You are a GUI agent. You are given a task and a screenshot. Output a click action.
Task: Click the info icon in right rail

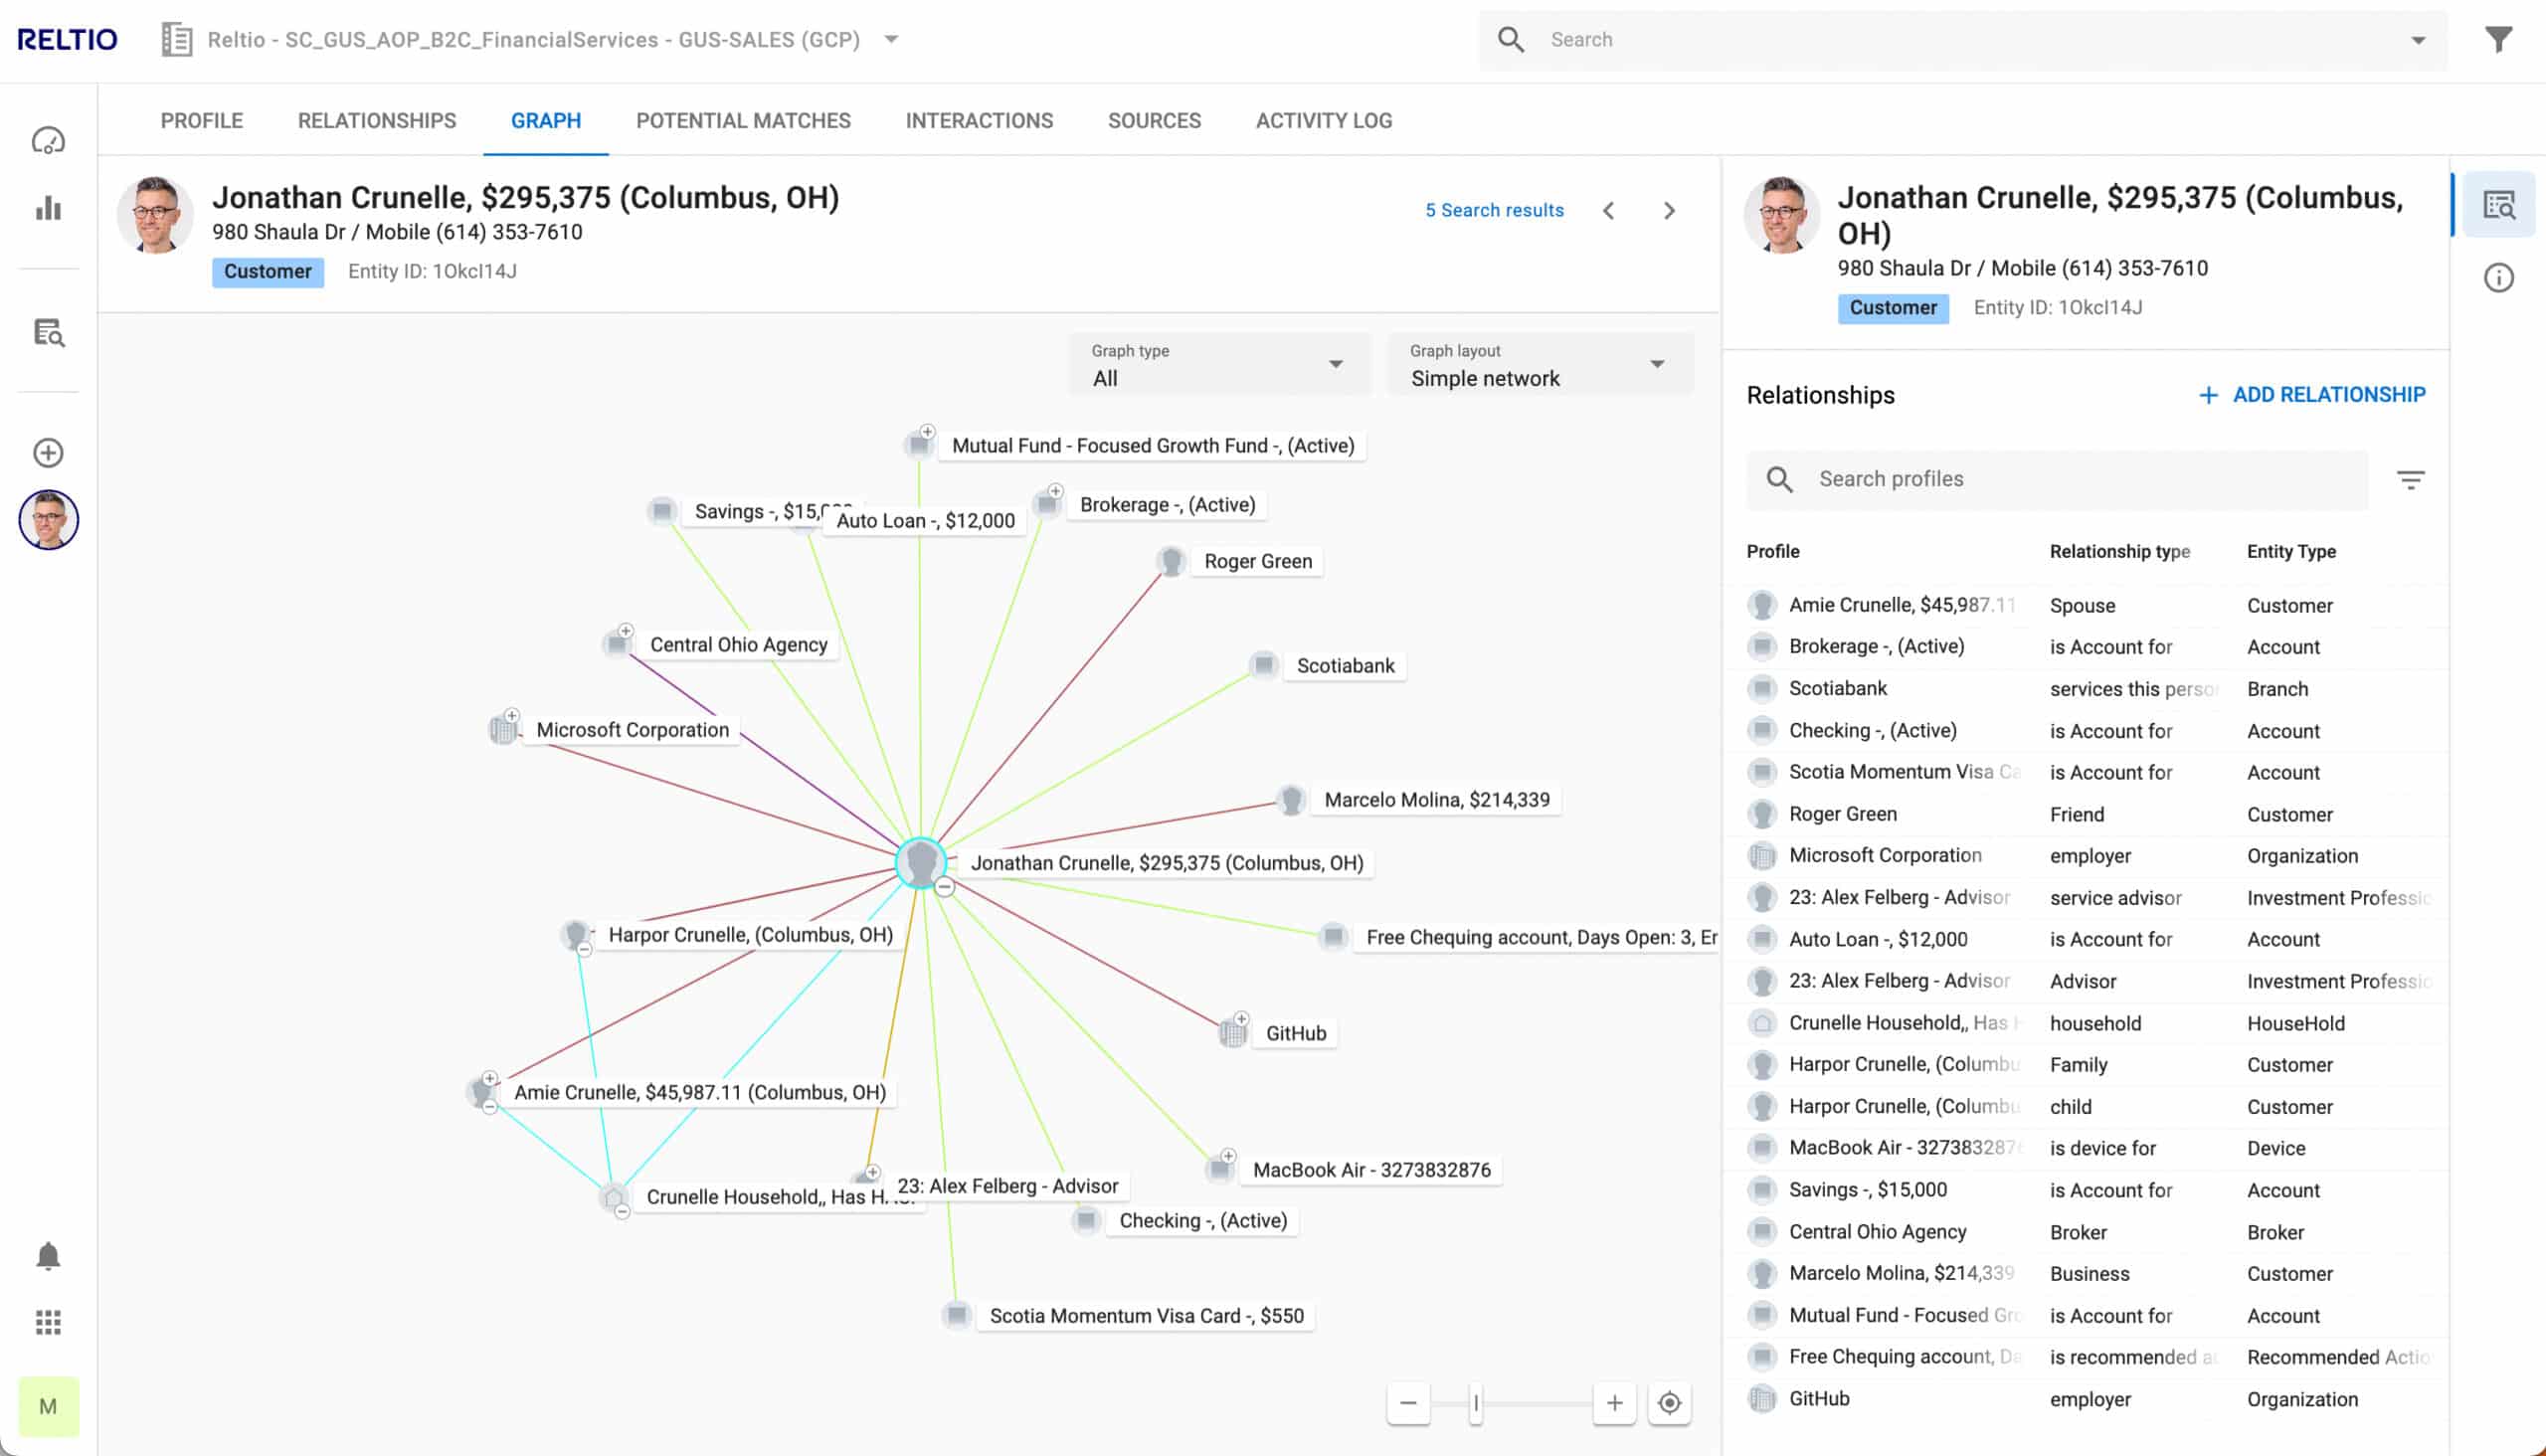pos(2498,278)
